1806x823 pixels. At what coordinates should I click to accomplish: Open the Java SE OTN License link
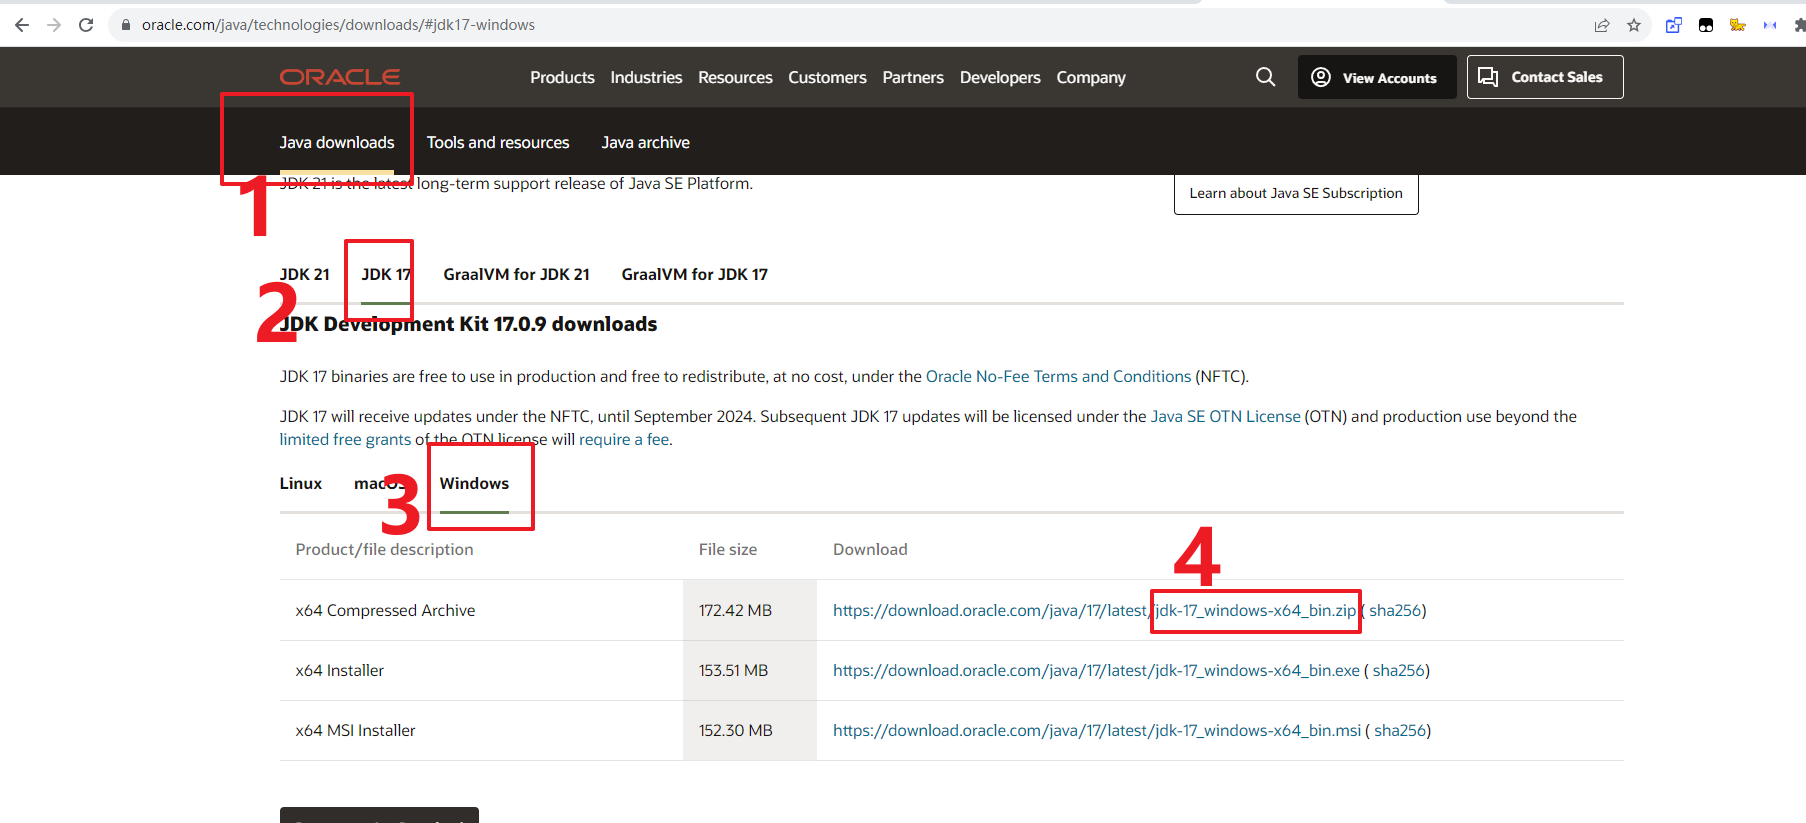[x=1225, y=416]
